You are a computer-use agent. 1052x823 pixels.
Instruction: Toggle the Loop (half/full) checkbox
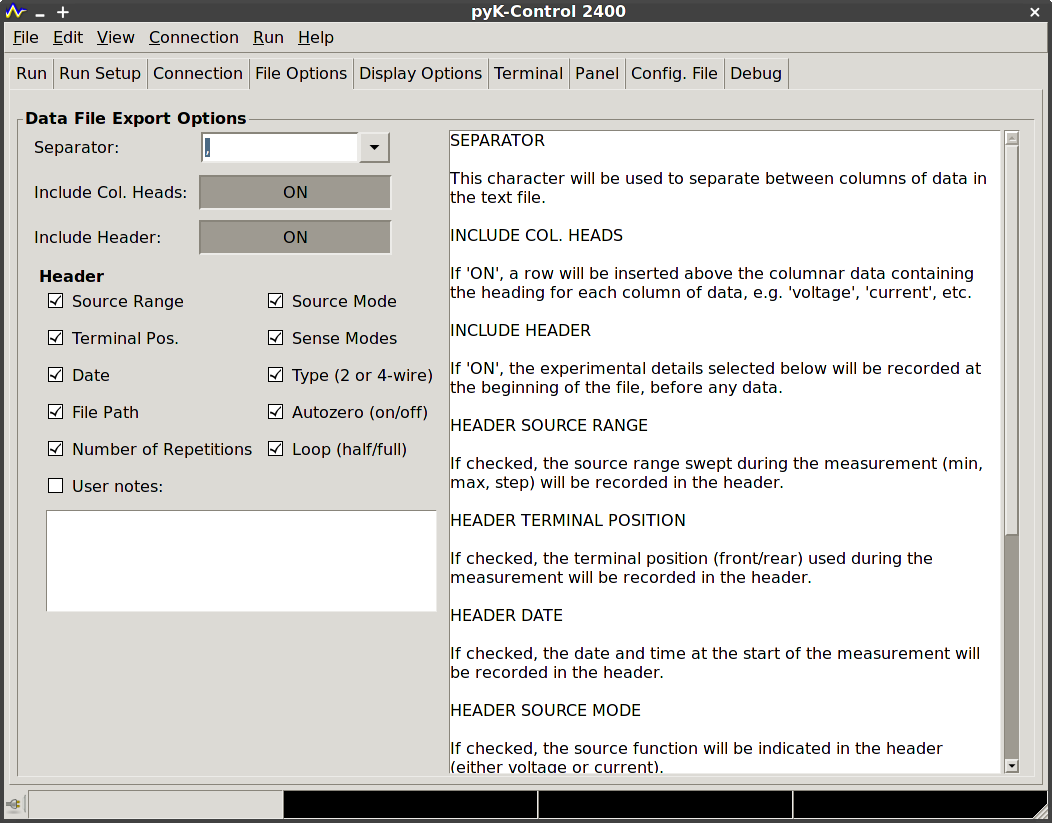(x=275, y=449)
